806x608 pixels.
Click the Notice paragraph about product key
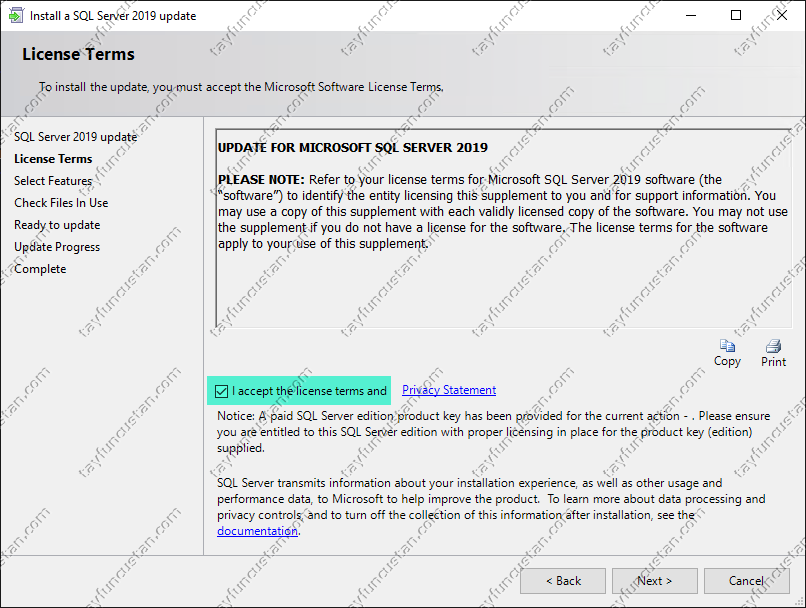493,432
